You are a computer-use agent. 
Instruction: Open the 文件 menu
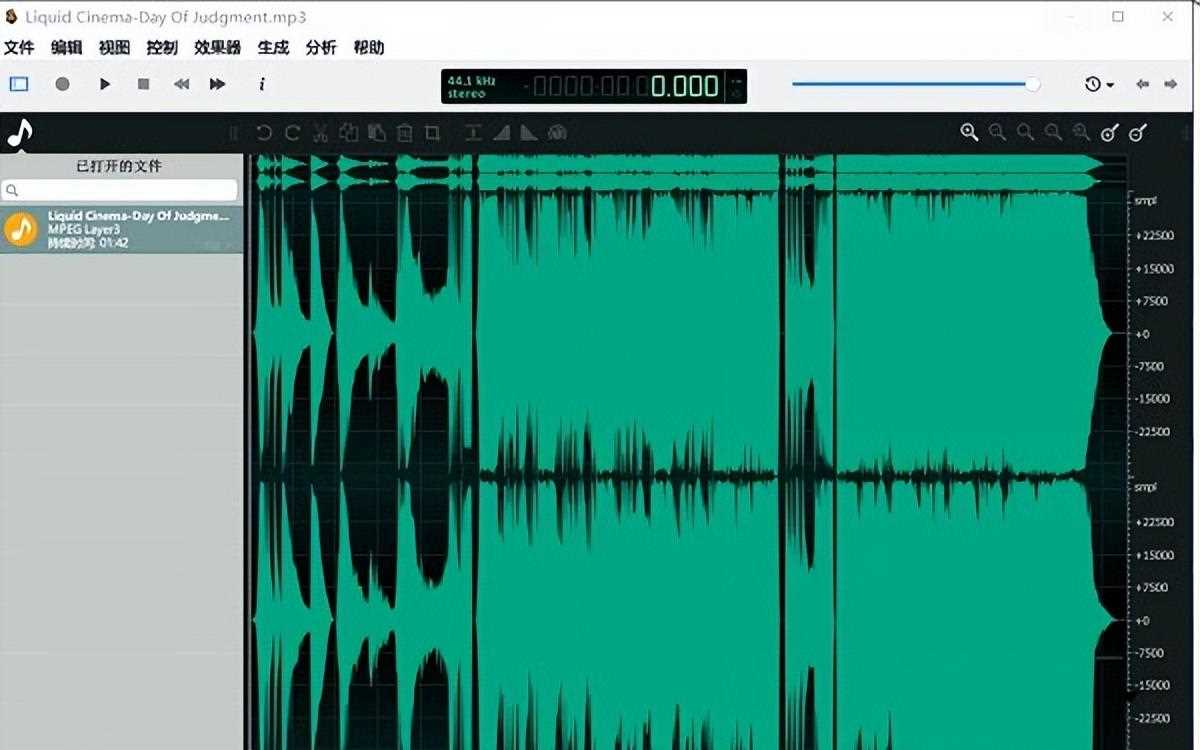(x=19, y=47)
